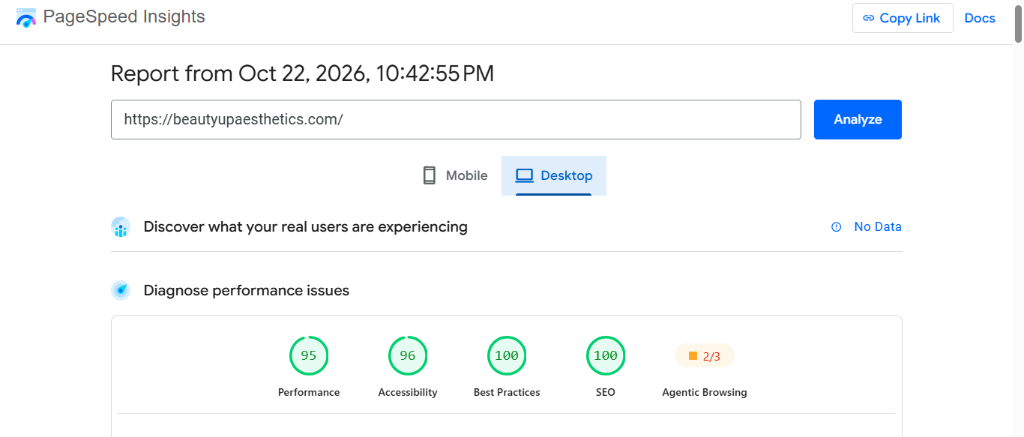Click the No Data info icon
This screenshot has height=437, width=1024.
(836, 227)
